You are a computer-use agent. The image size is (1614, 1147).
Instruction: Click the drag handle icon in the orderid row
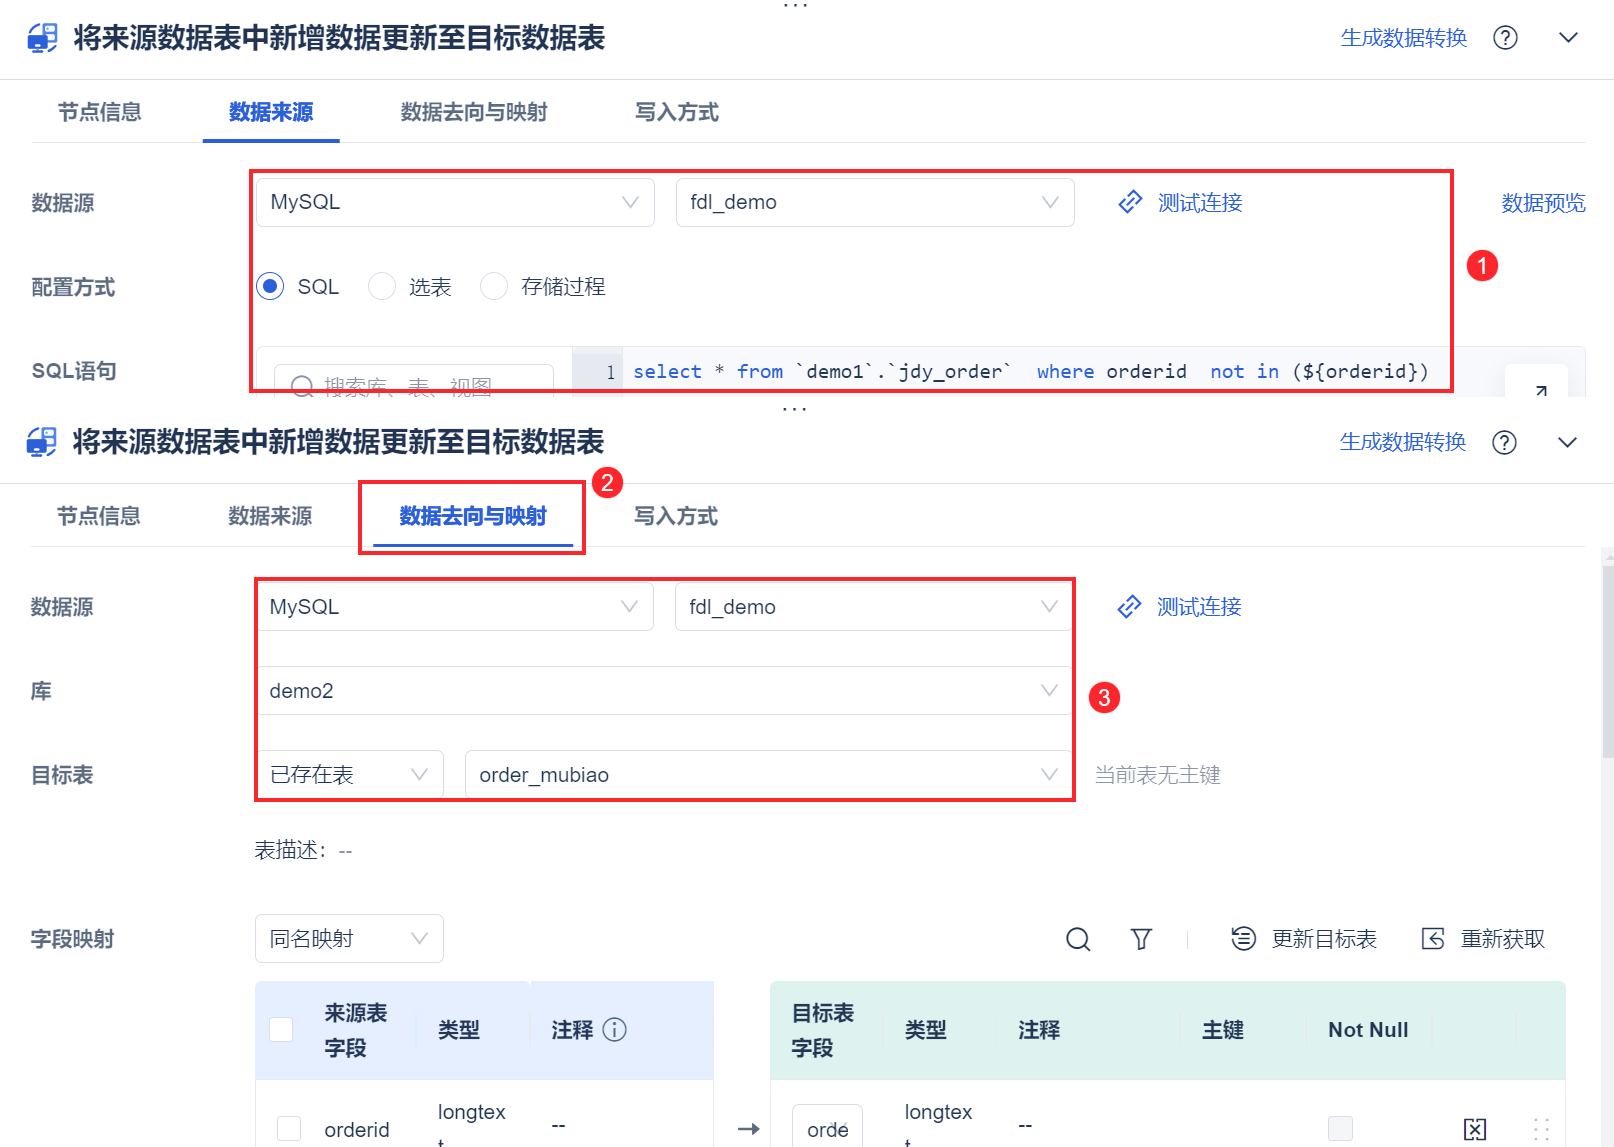point(1541,1129)
